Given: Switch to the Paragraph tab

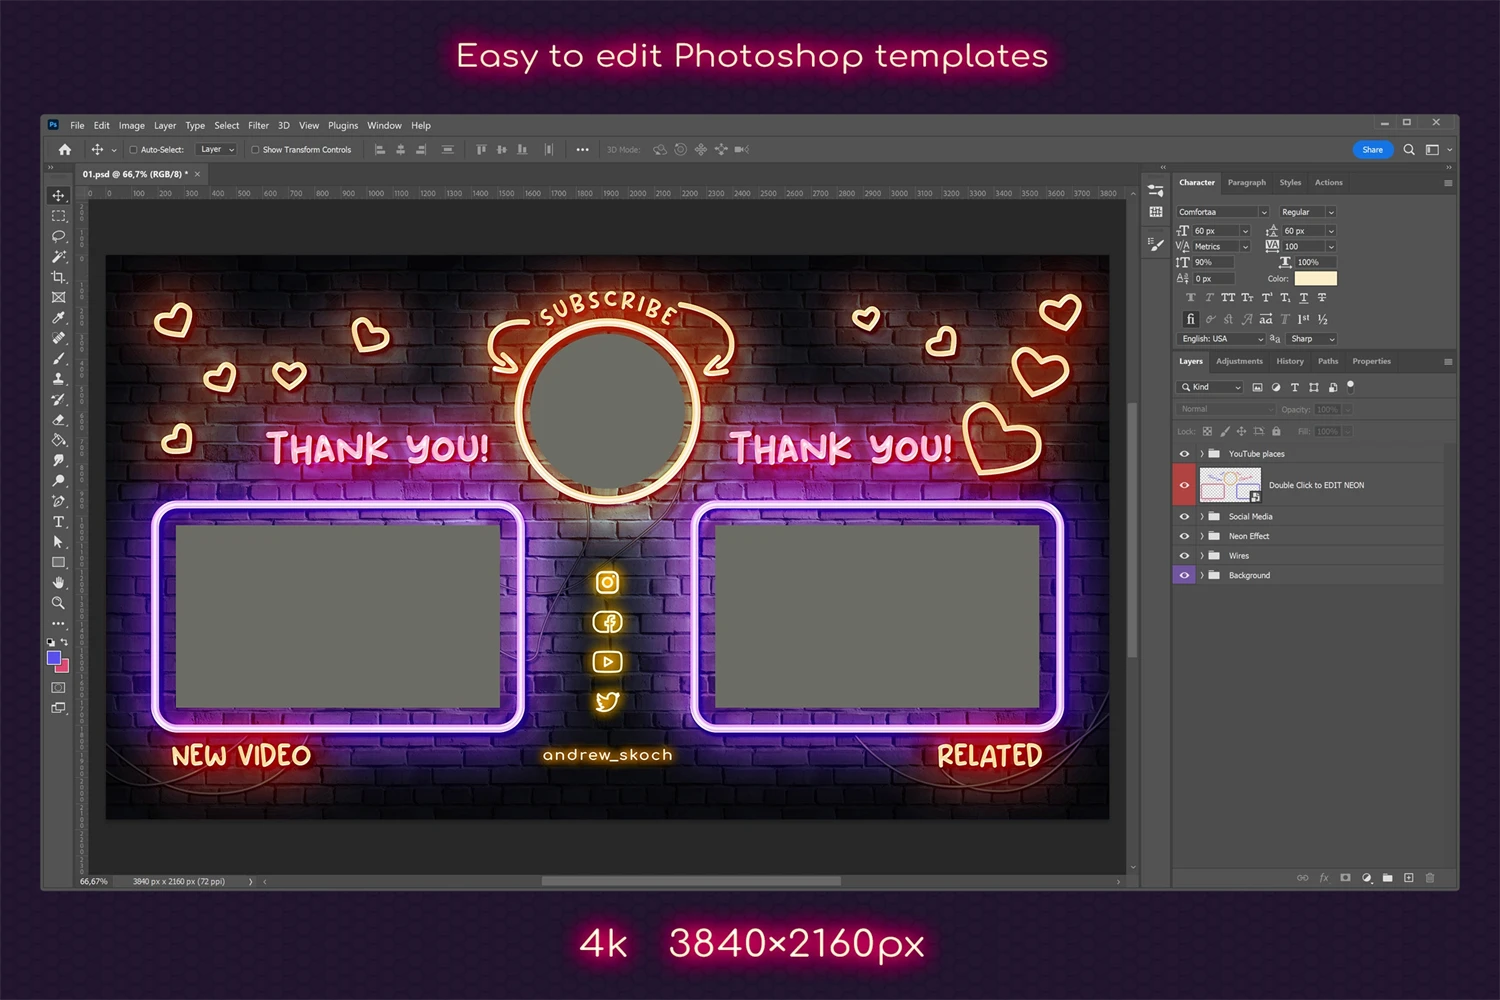Looking at the screenshot, I should tap(1246, 183).
